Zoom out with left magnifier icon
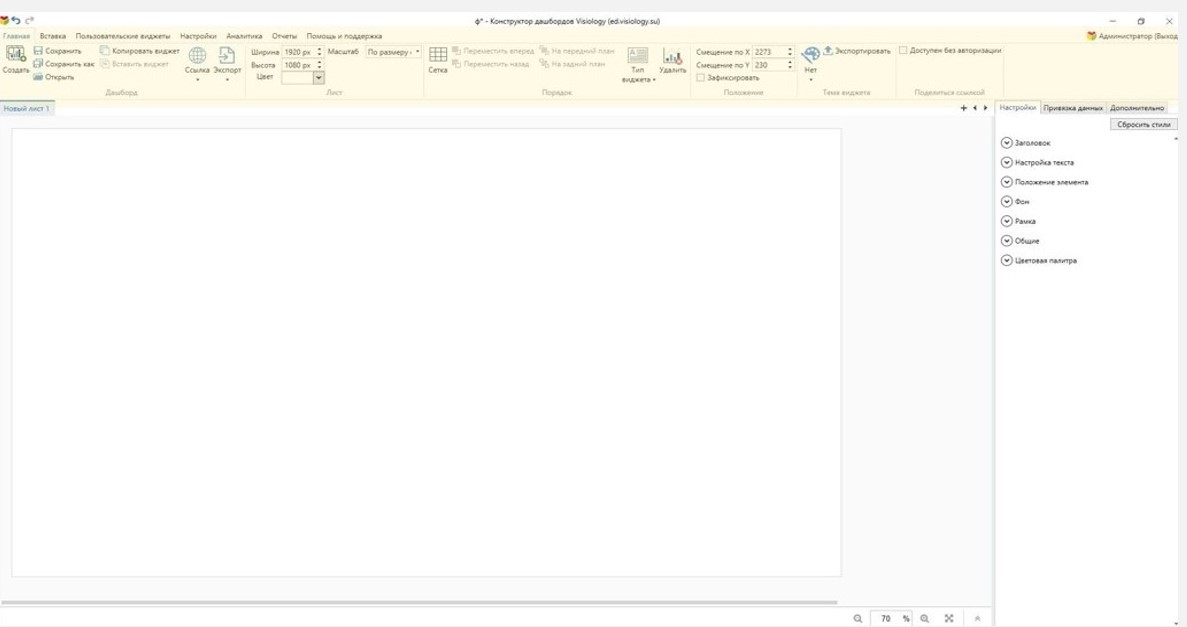The image size is (1187, 627). 858,619
